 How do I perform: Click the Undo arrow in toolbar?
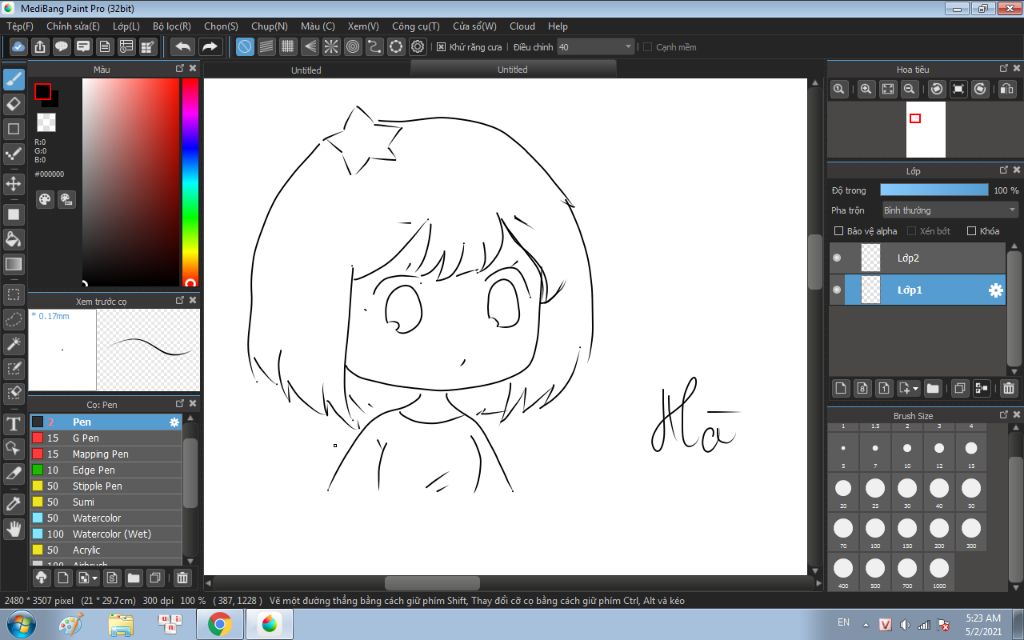pyautogui.click(x=184, y=47)
